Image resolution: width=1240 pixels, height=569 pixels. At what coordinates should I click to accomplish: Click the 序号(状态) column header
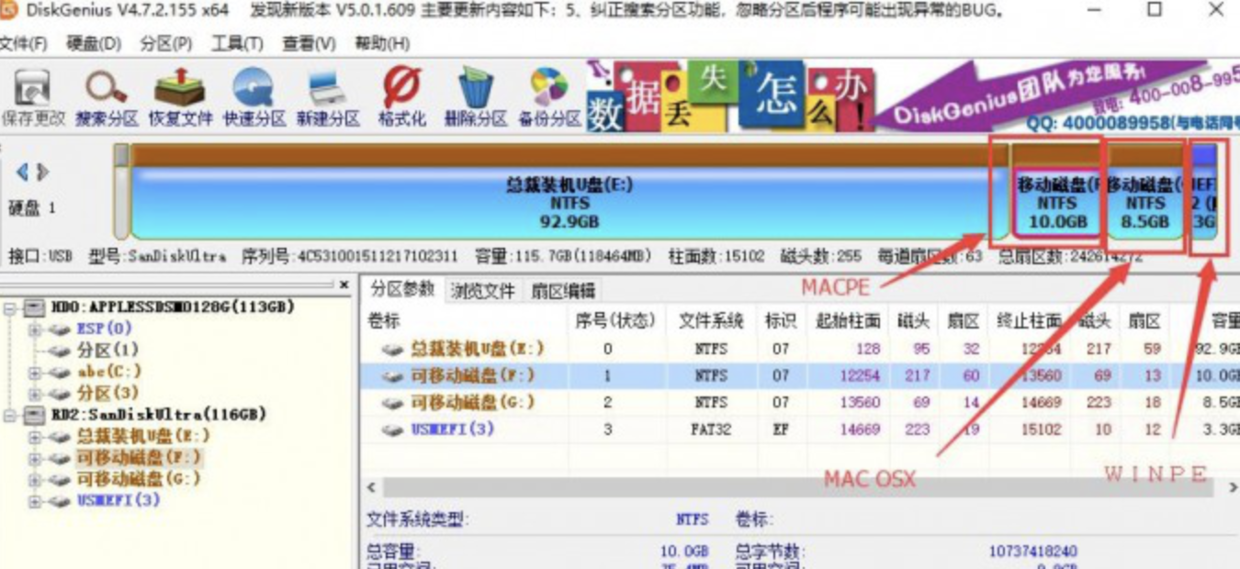(x=614, y=321)
